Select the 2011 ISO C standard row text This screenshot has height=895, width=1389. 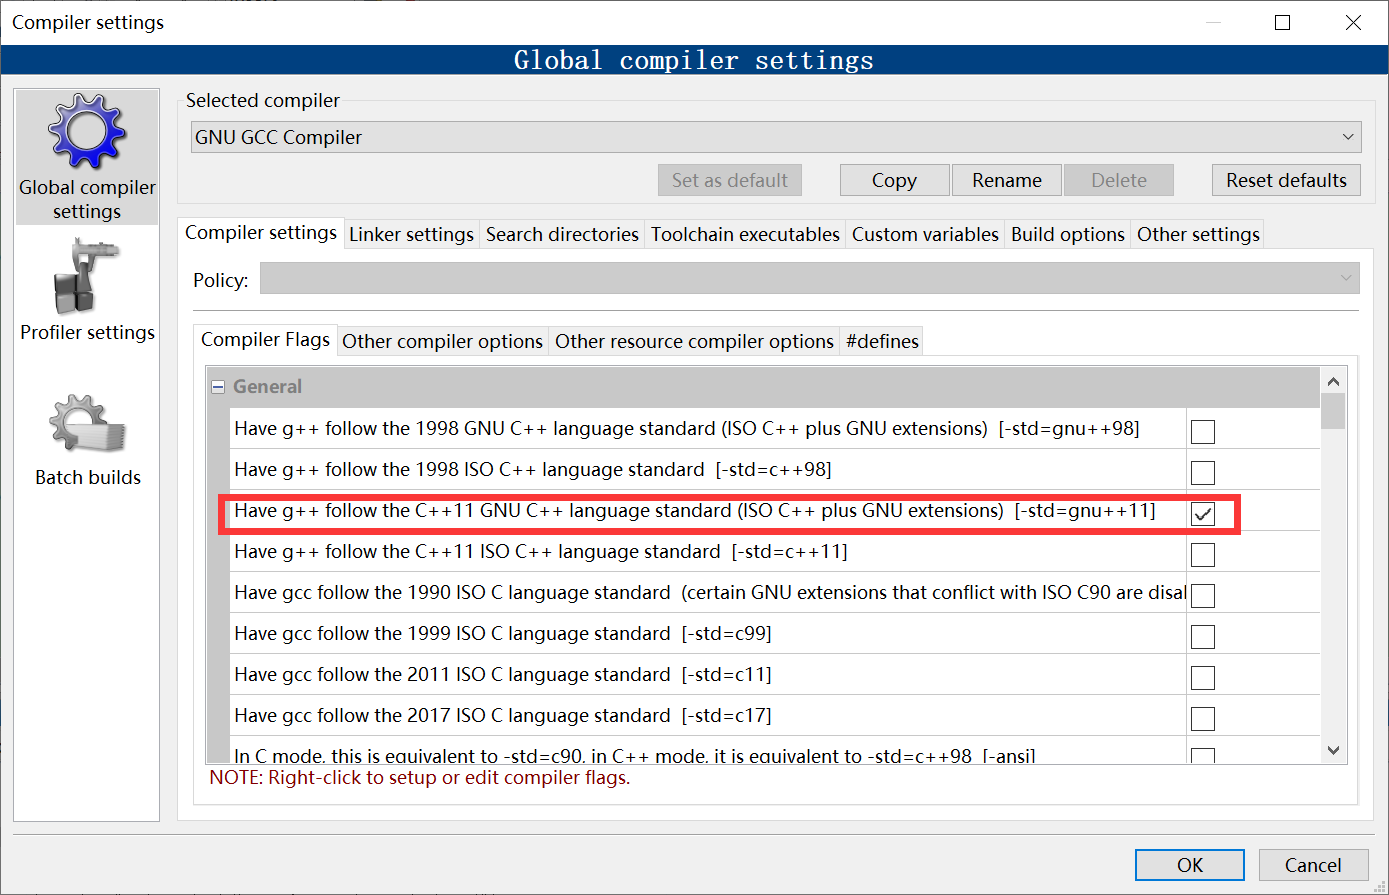(x=502, y=674)
